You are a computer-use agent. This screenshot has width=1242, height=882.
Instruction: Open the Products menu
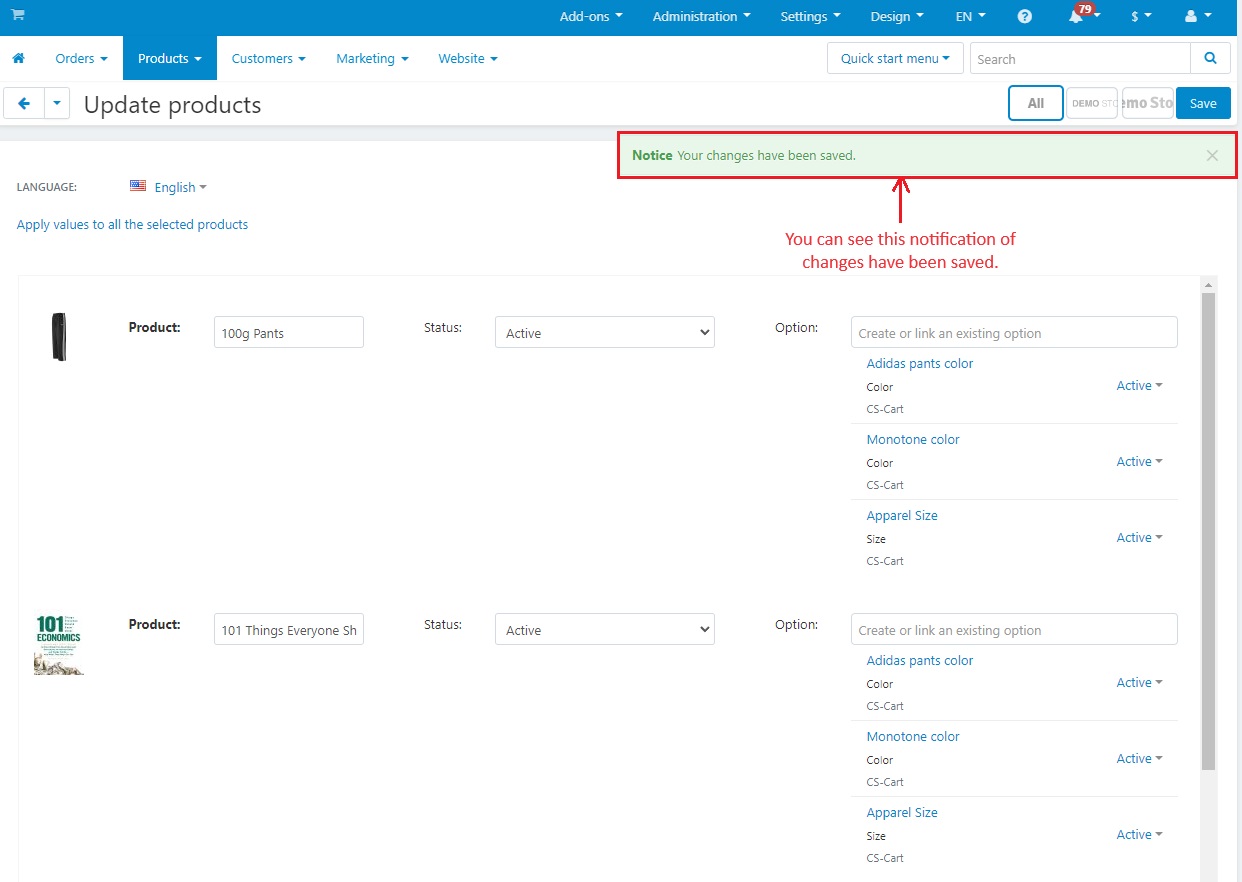point(170,59)
